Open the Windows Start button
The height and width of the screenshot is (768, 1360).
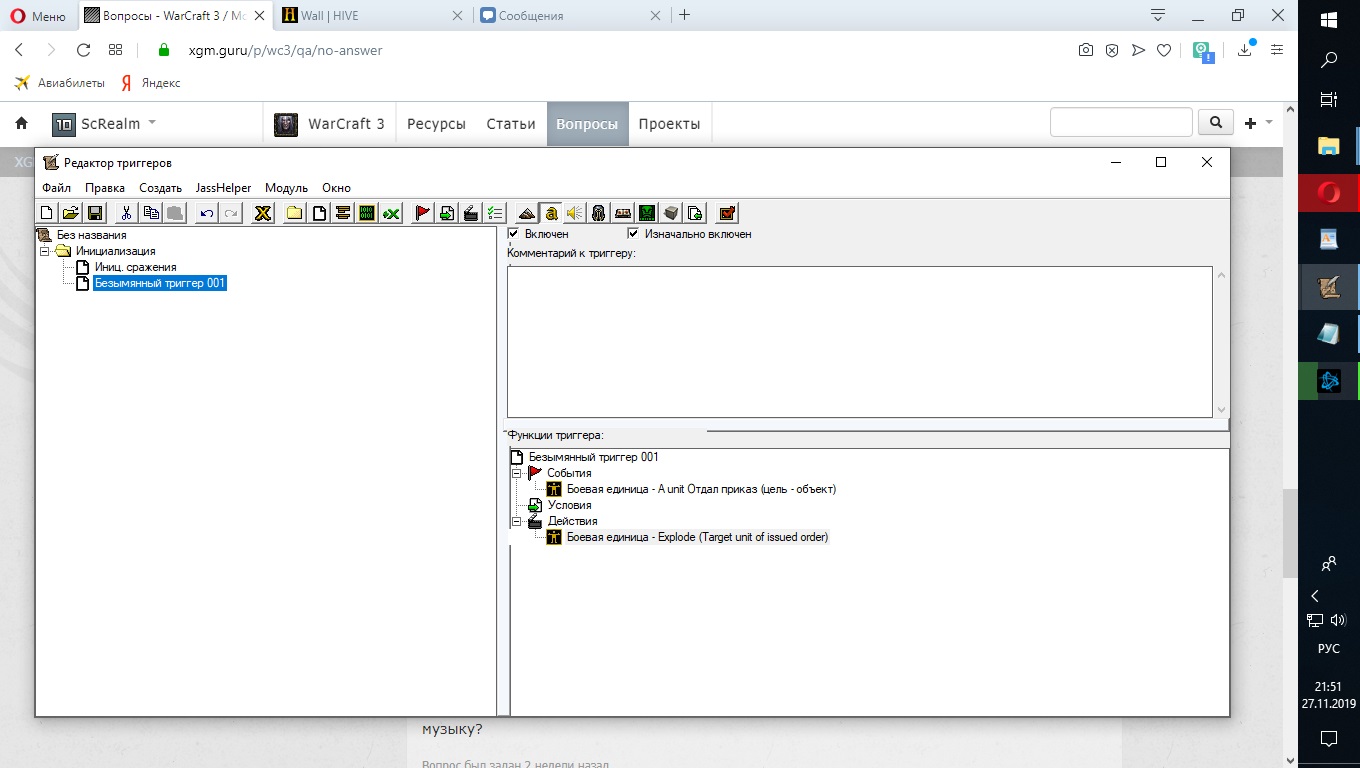1329,20
